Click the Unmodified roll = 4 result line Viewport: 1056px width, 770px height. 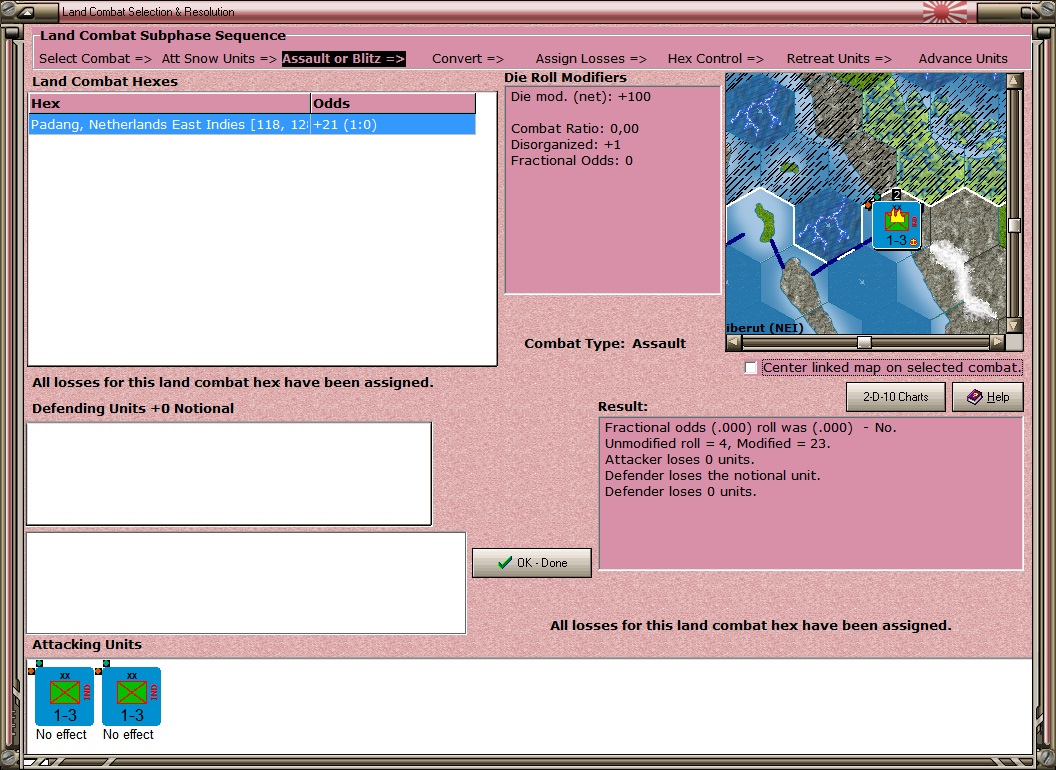pos(717,443)
